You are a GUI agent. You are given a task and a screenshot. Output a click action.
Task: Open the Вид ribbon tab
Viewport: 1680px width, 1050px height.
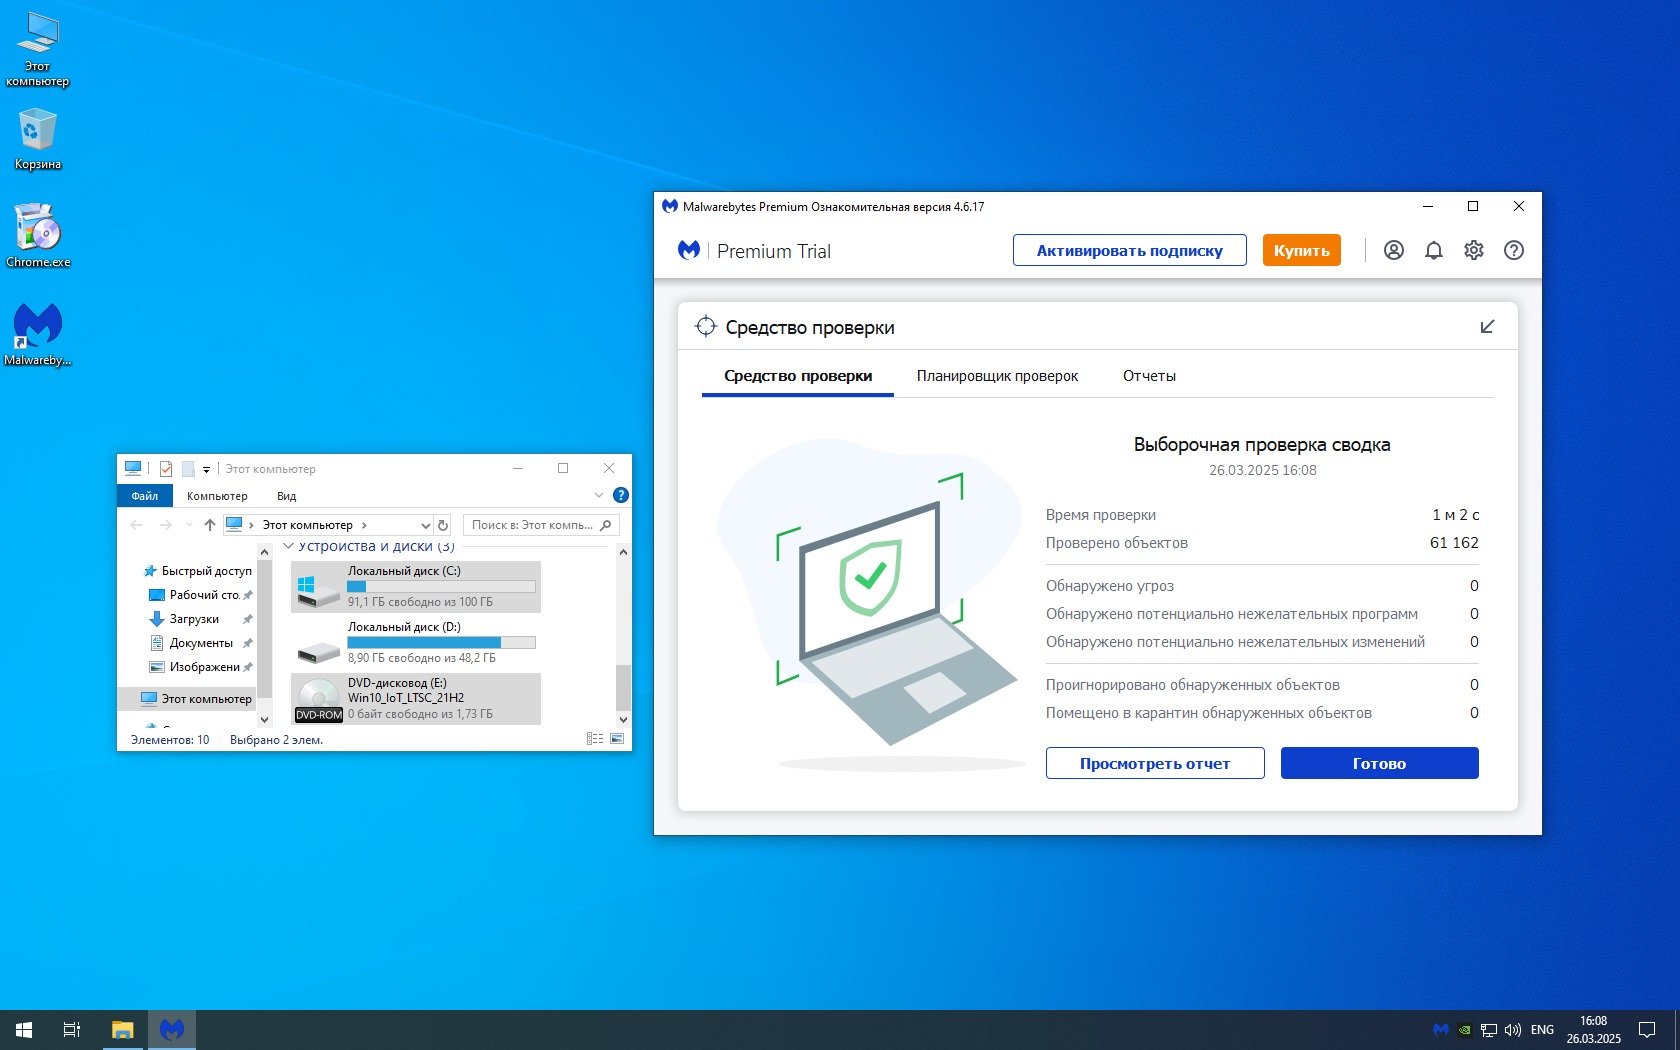click(286, 495)
